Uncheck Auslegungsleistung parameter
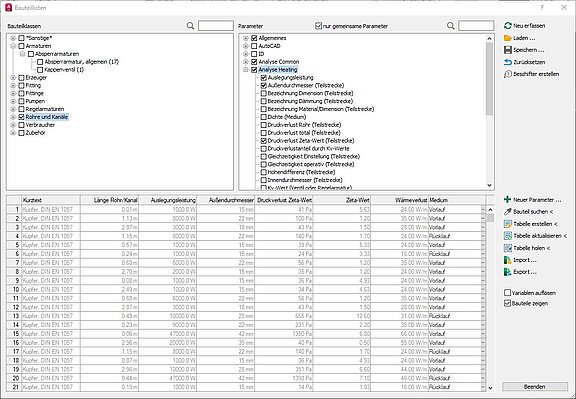Image resolution: width=576 pixels, height=399 pixels. coord(263,78)
